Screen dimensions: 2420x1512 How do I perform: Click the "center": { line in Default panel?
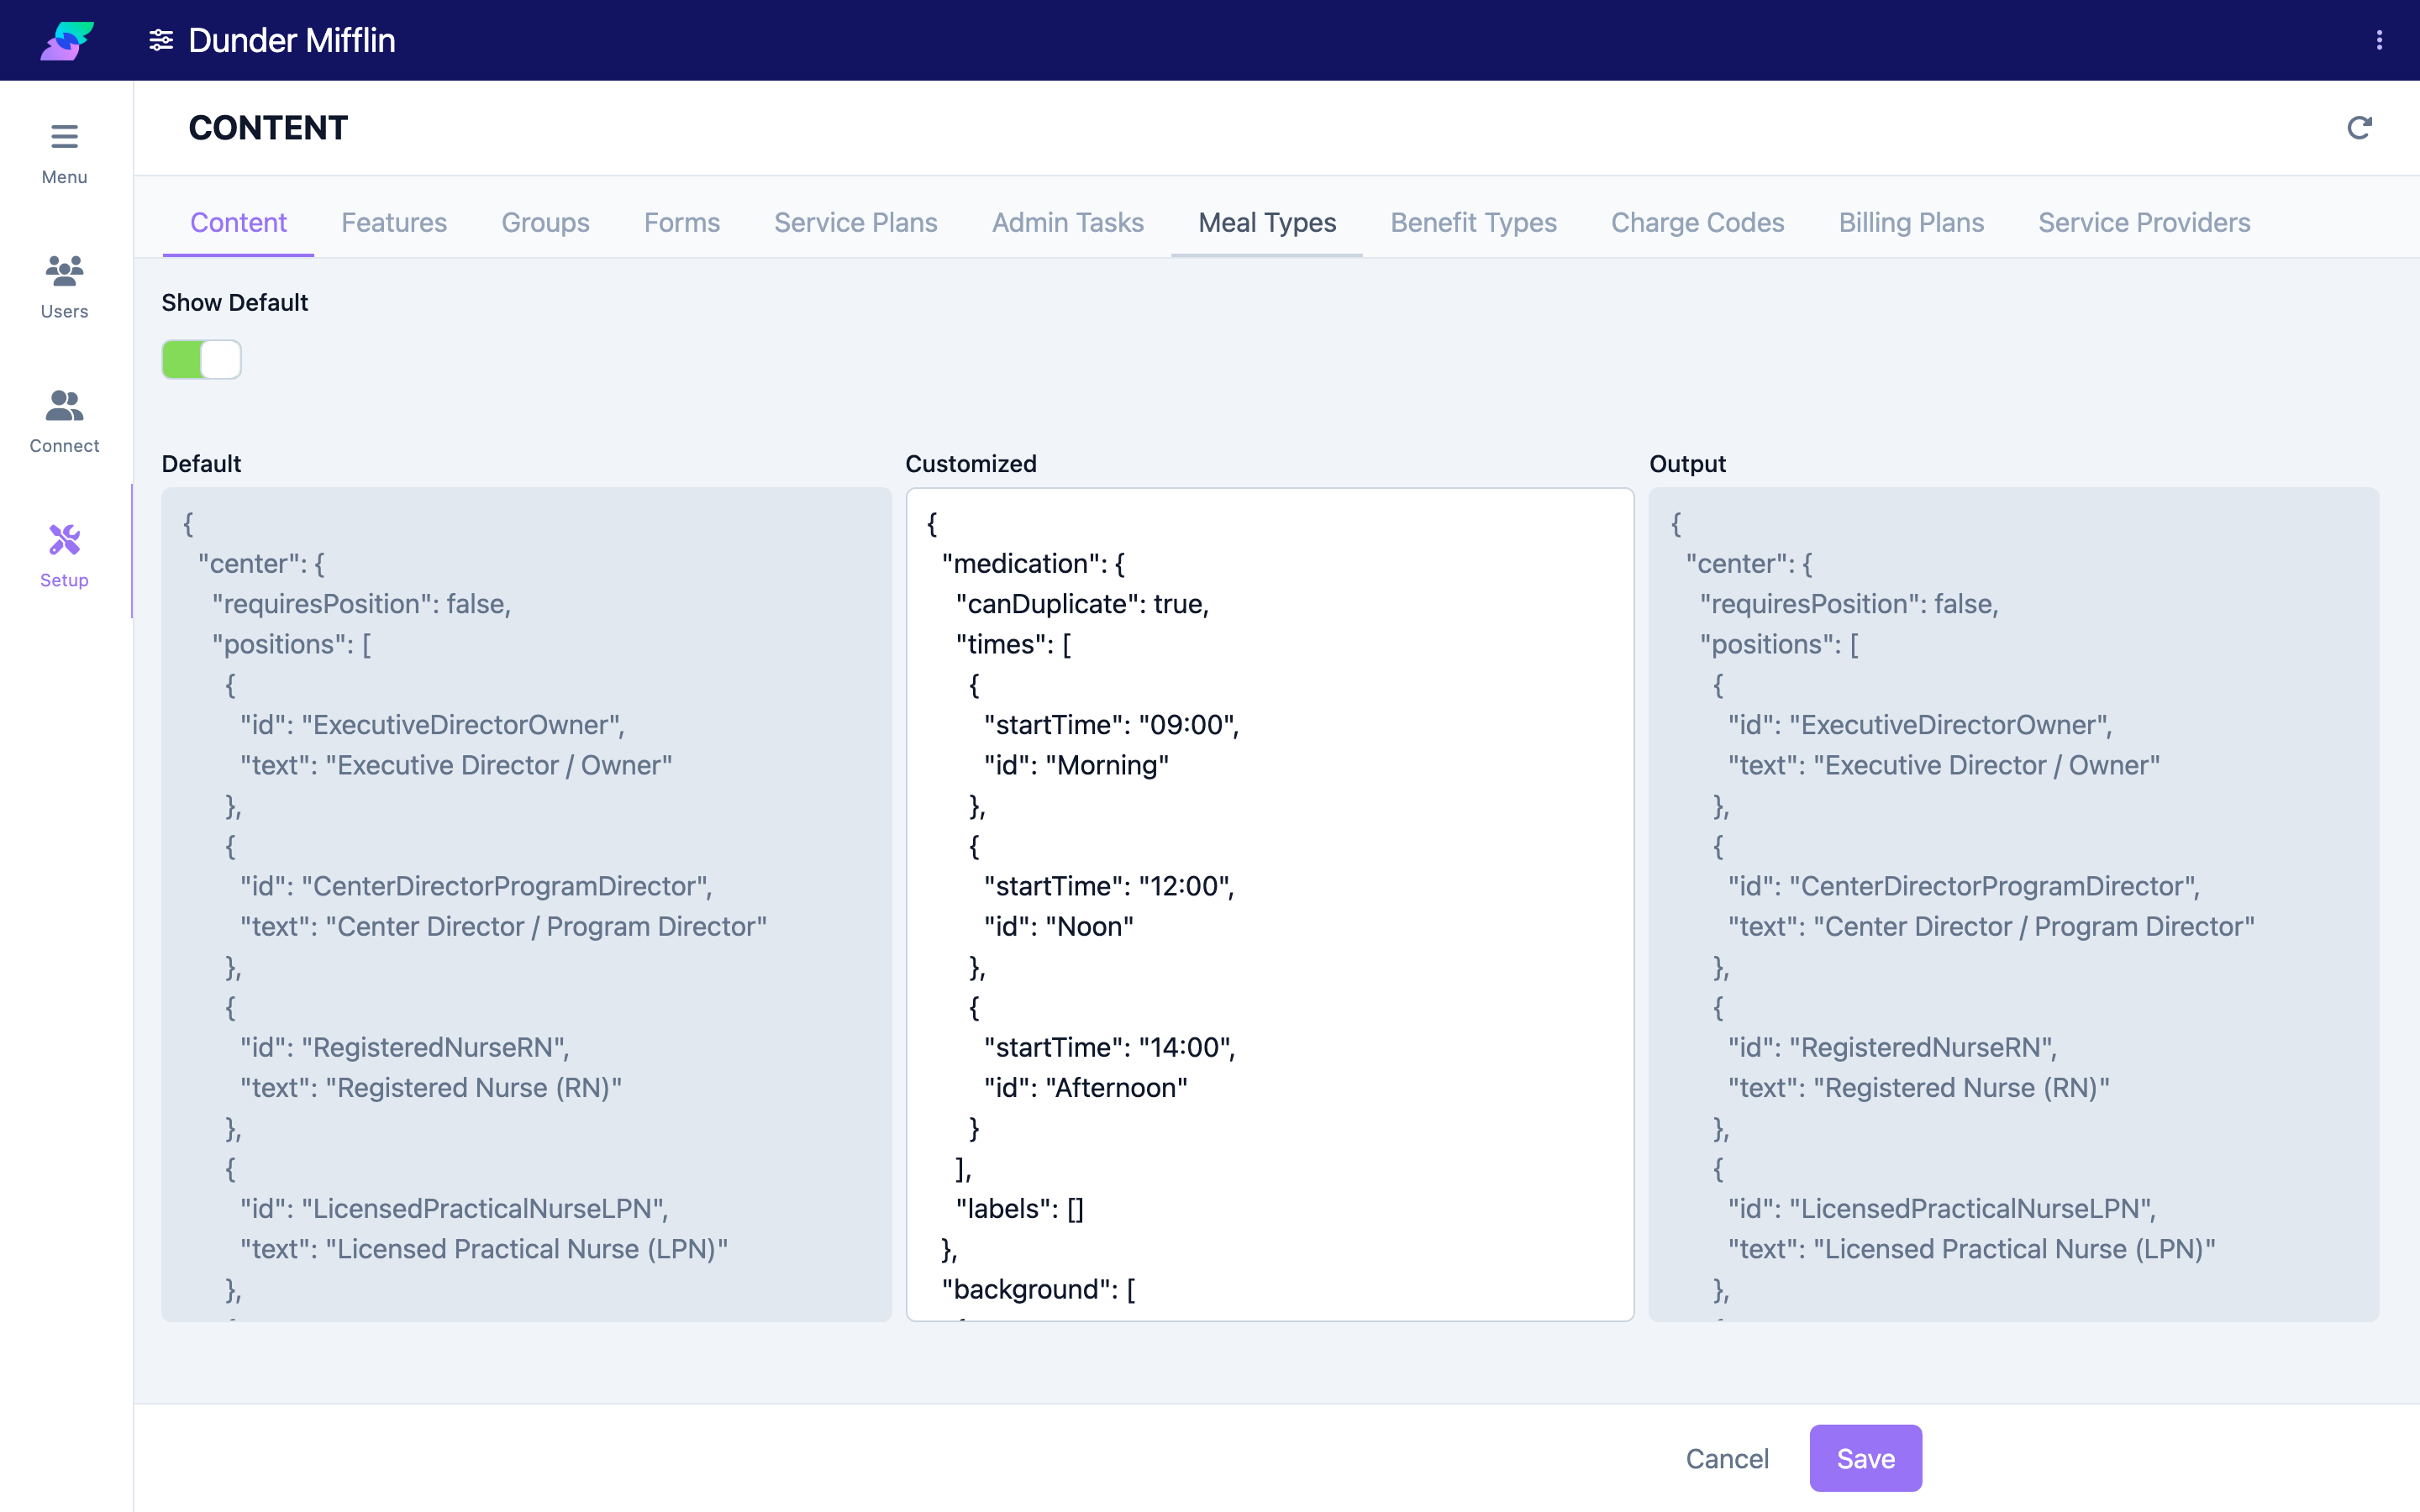pos(261,564)
